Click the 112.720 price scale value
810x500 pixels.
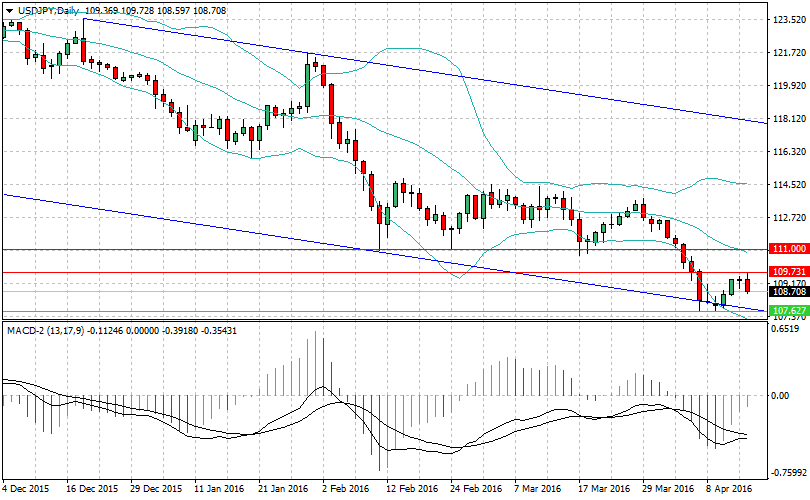pos(789,217)
